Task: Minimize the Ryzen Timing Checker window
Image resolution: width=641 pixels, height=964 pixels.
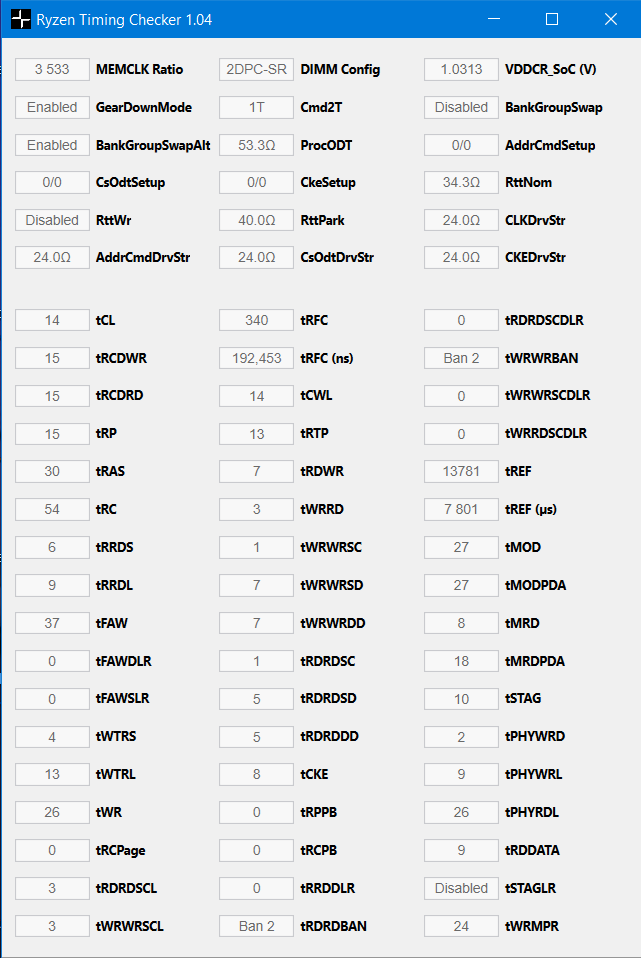Action: coord(493,20)
